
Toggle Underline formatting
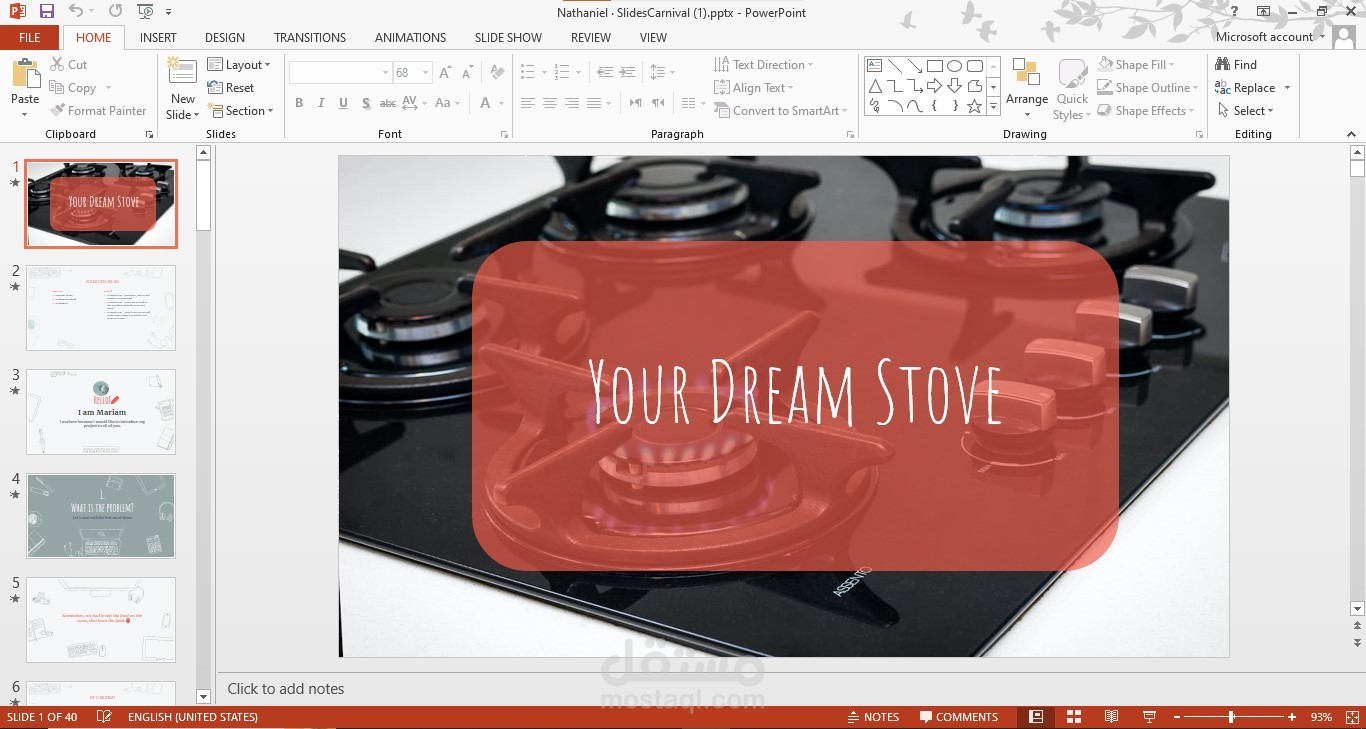coord(343,103)
